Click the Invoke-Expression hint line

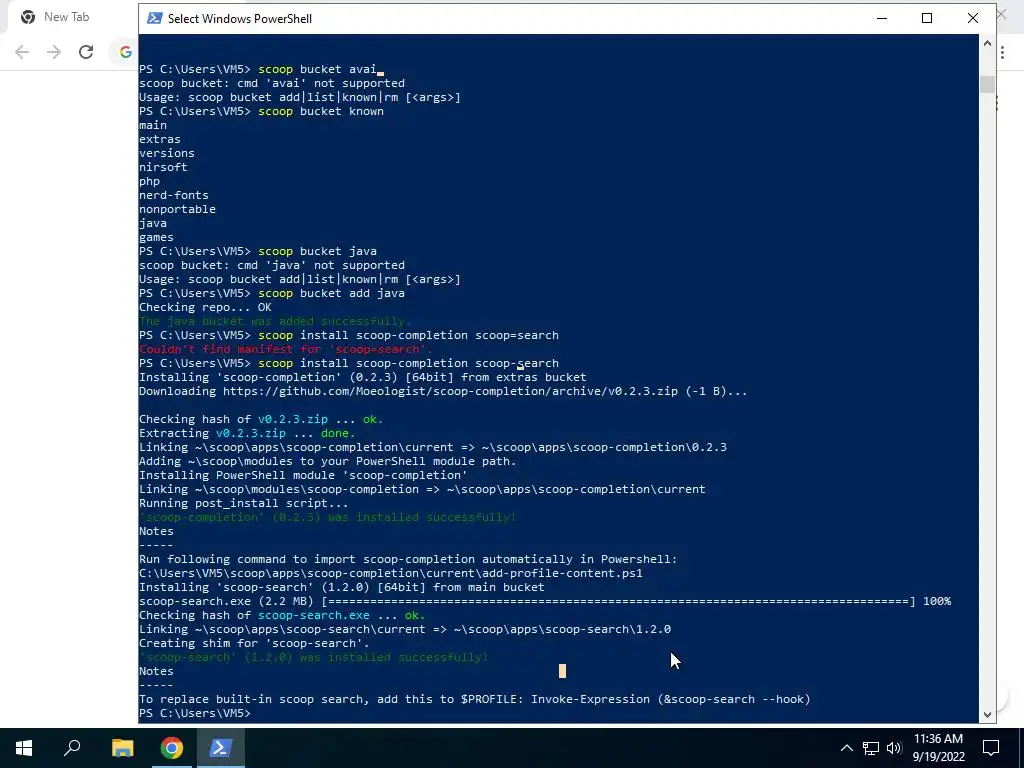[x=475, y=699]
